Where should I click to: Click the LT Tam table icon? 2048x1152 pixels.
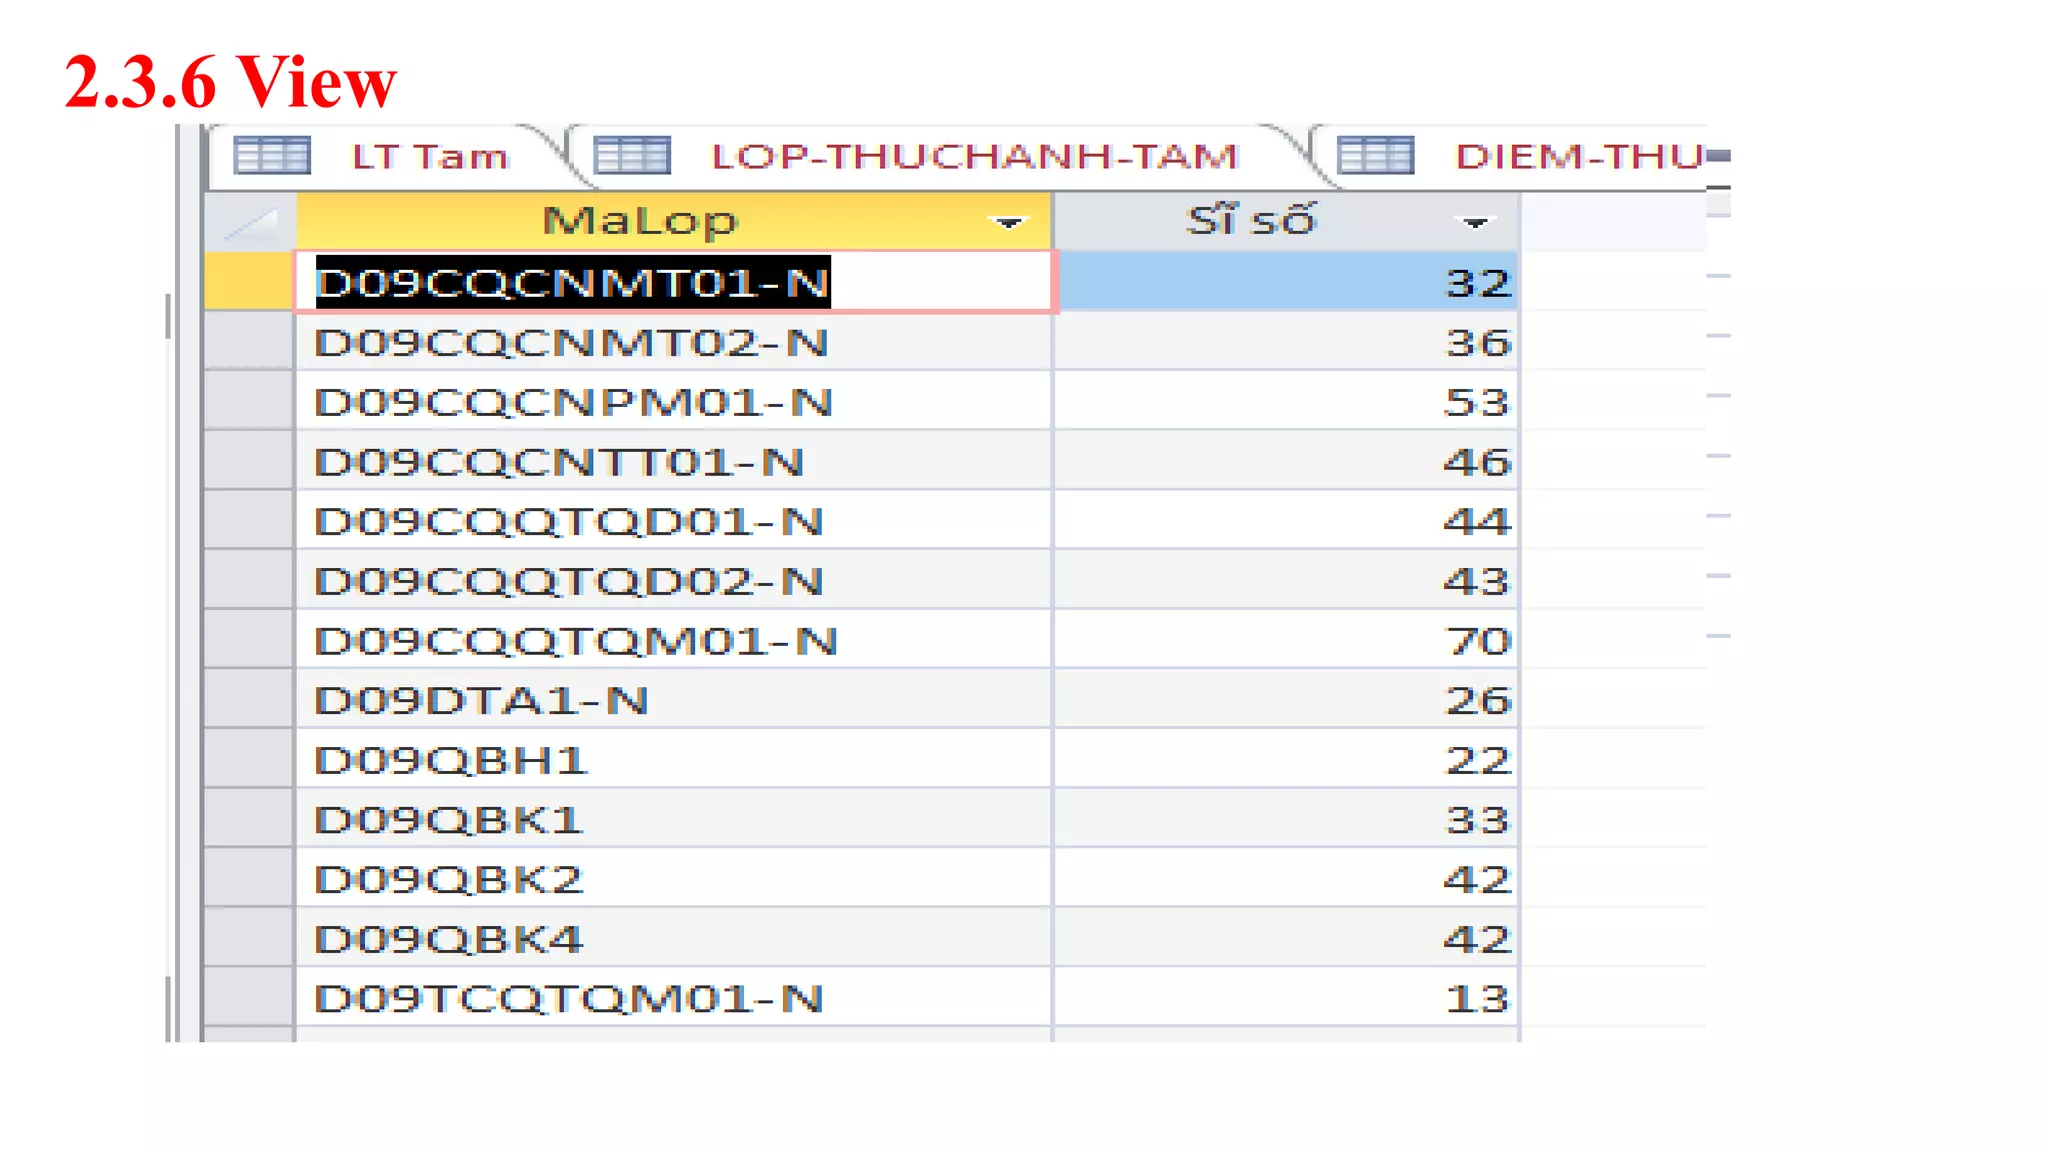tap(271, 156)
